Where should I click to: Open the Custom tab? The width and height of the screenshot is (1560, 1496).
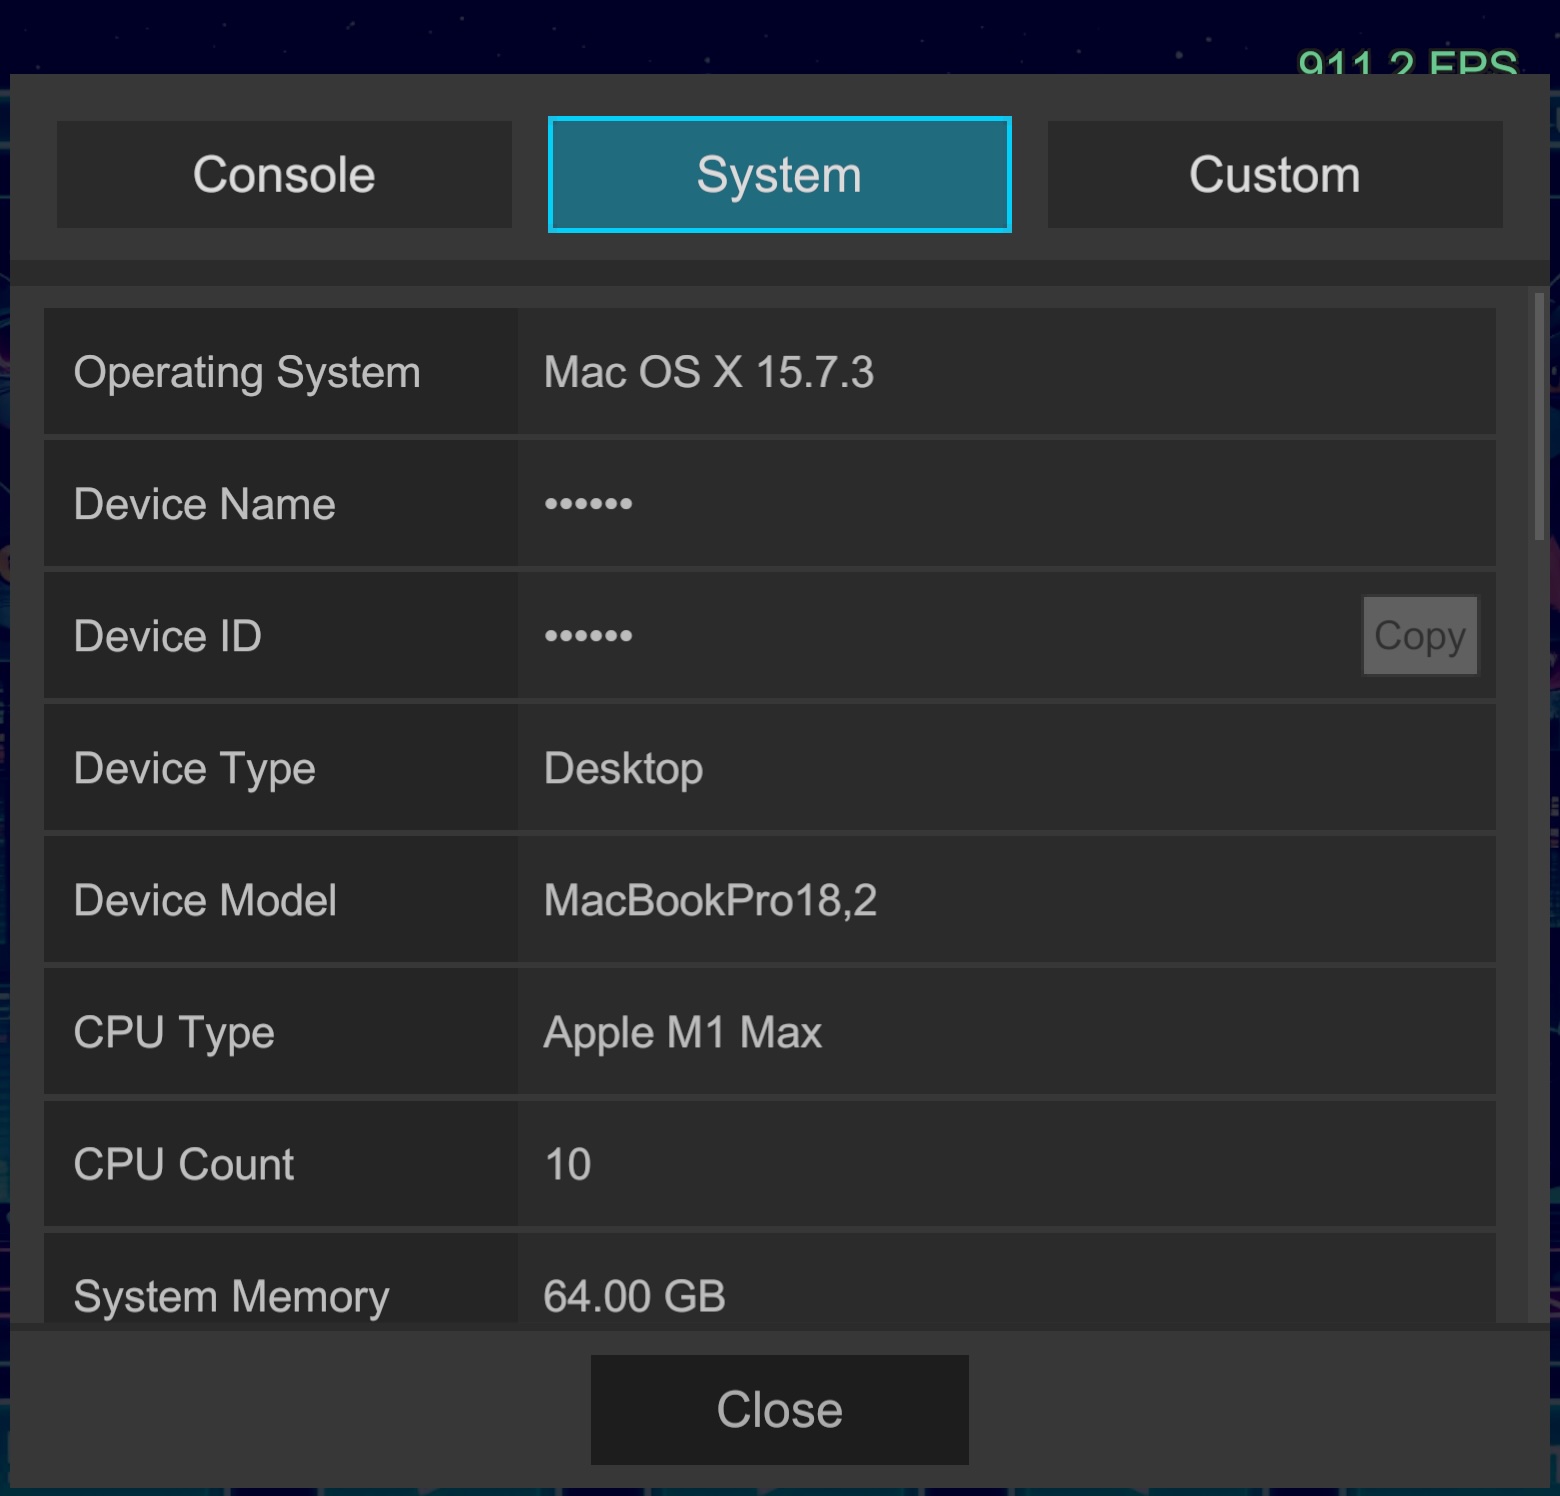point(1274,175)
